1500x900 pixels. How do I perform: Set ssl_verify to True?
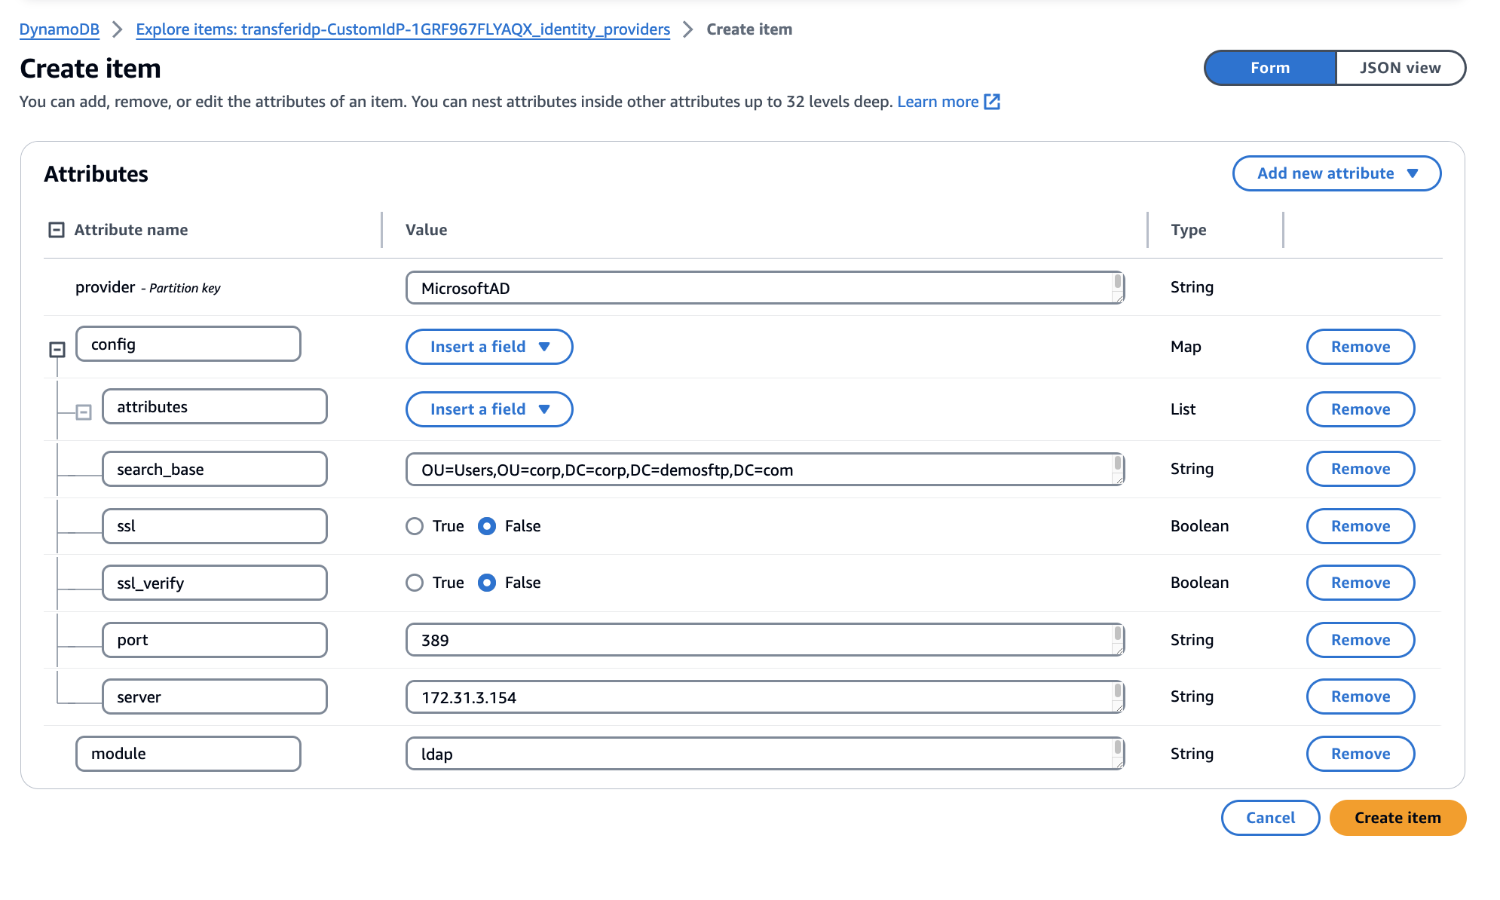(414, 582)
